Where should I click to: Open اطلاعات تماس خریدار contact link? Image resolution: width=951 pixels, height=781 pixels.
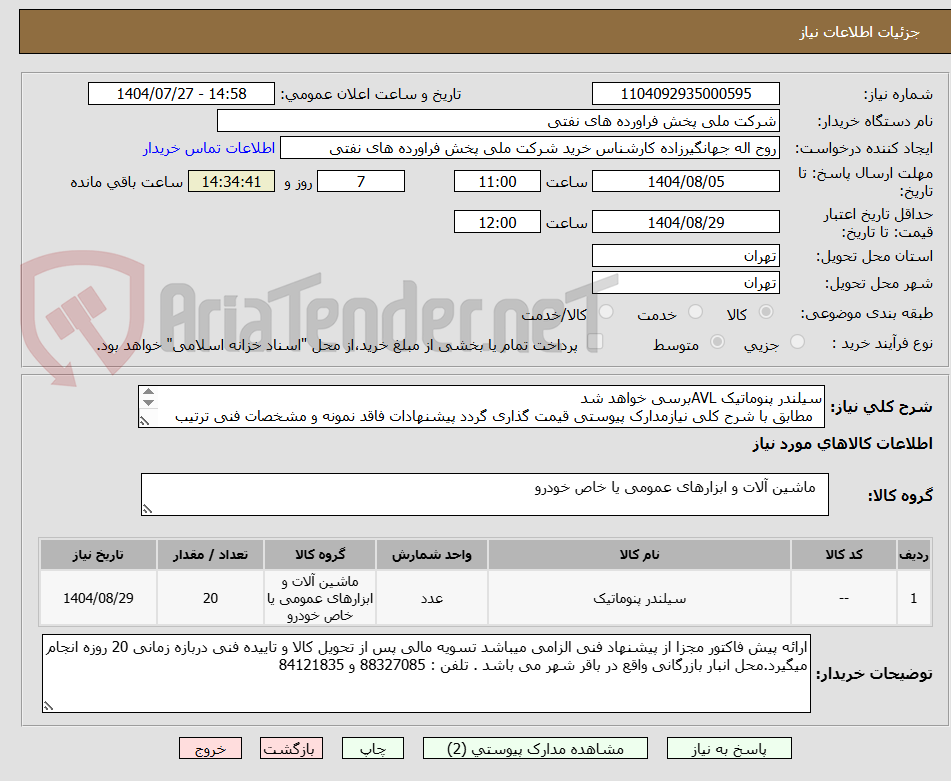pos(209,149)
